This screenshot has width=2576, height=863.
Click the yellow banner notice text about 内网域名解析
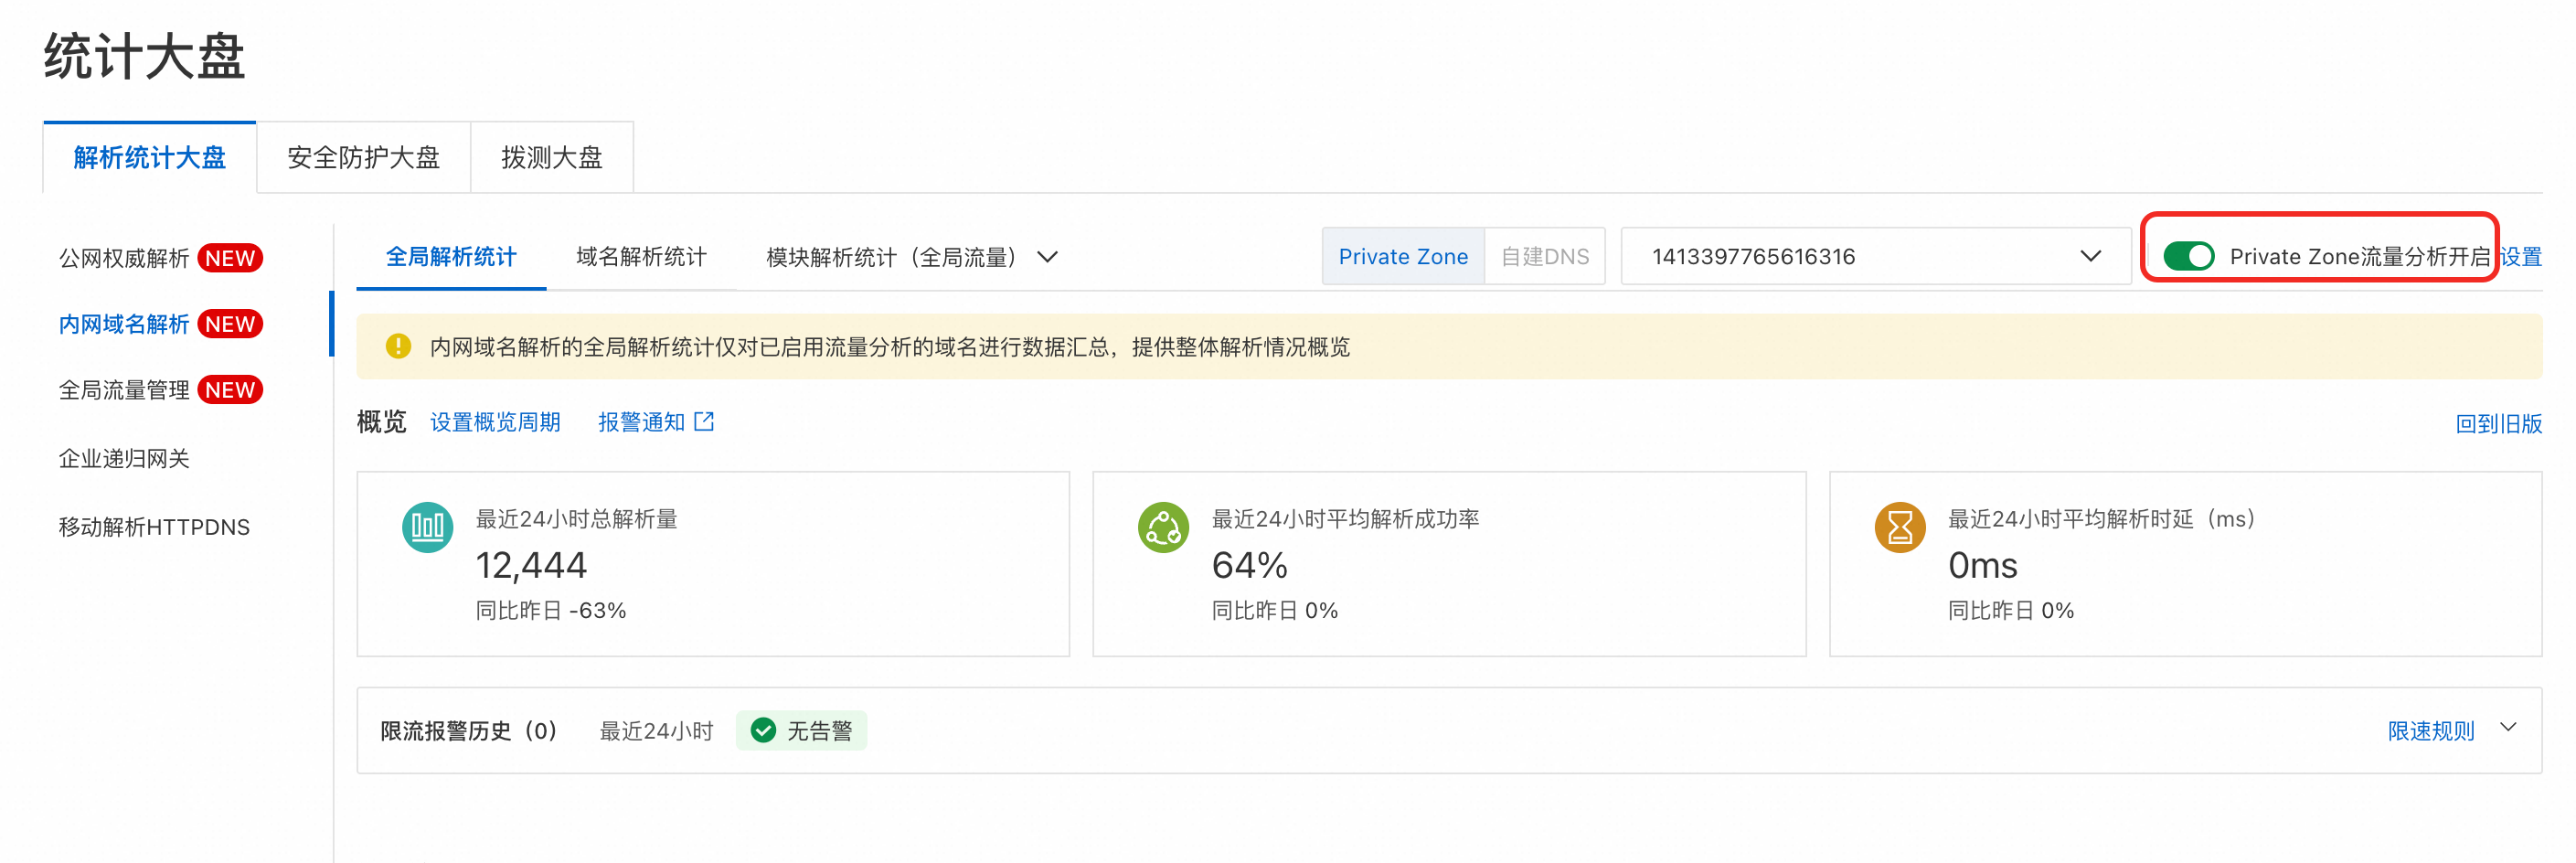pyautogui.click(x=890, y=346)
